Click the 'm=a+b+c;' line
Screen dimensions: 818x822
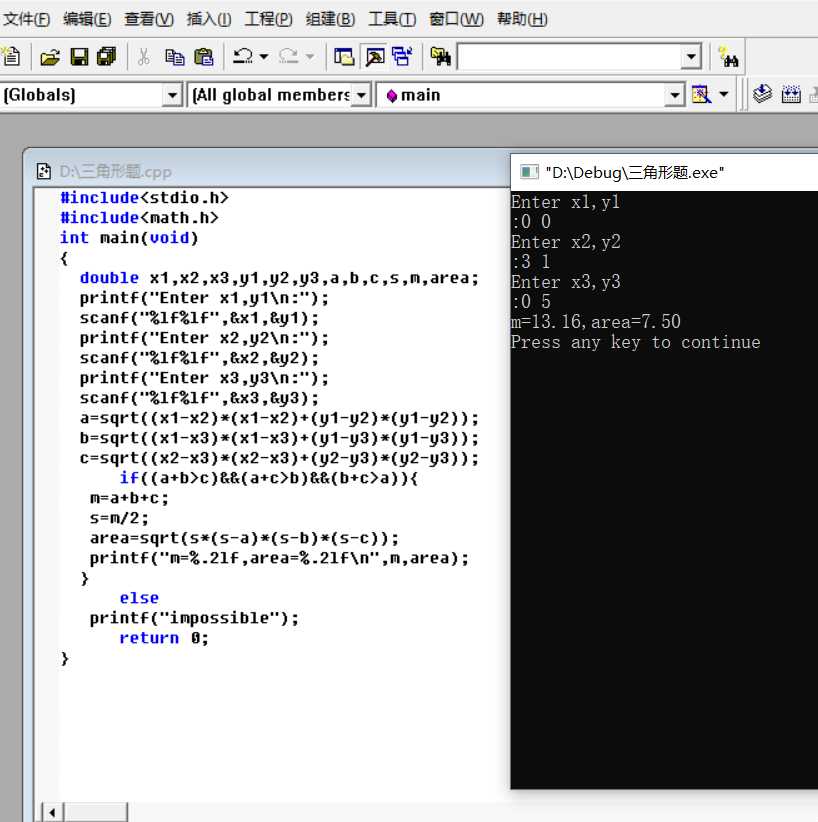point(129,498)
